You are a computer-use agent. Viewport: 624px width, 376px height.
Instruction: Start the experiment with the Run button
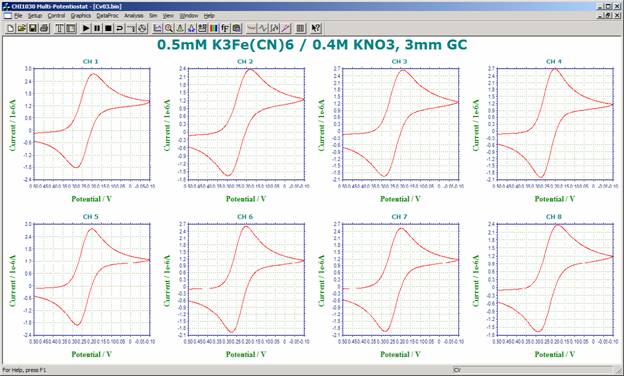click(x=86, y=28)
